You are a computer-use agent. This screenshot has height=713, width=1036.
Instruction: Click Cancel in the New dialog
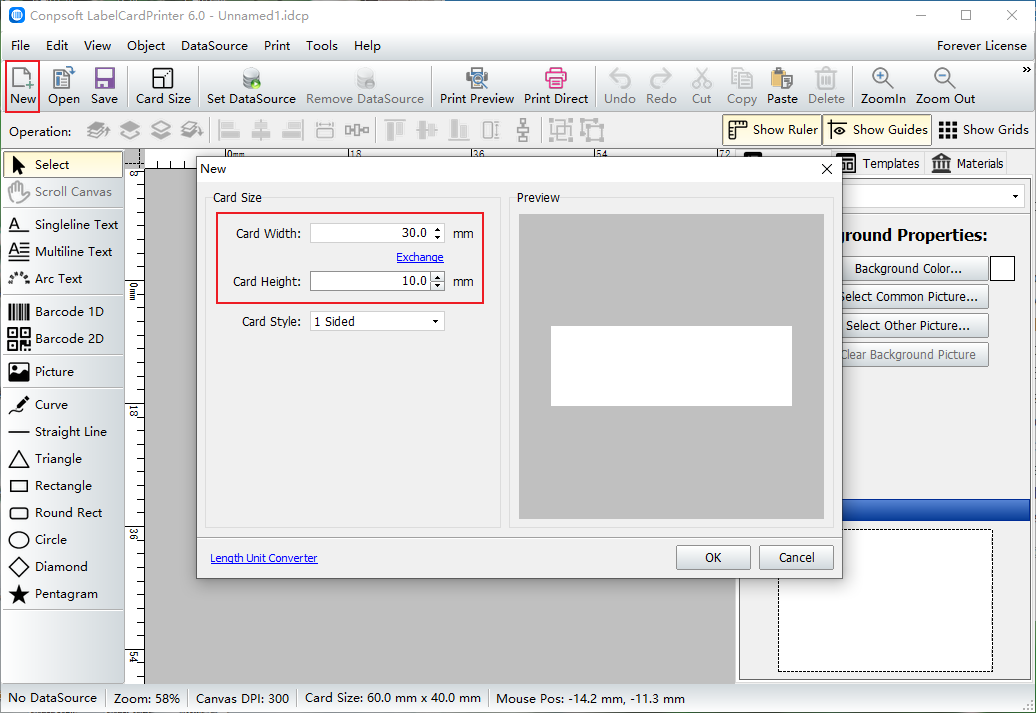796,558
